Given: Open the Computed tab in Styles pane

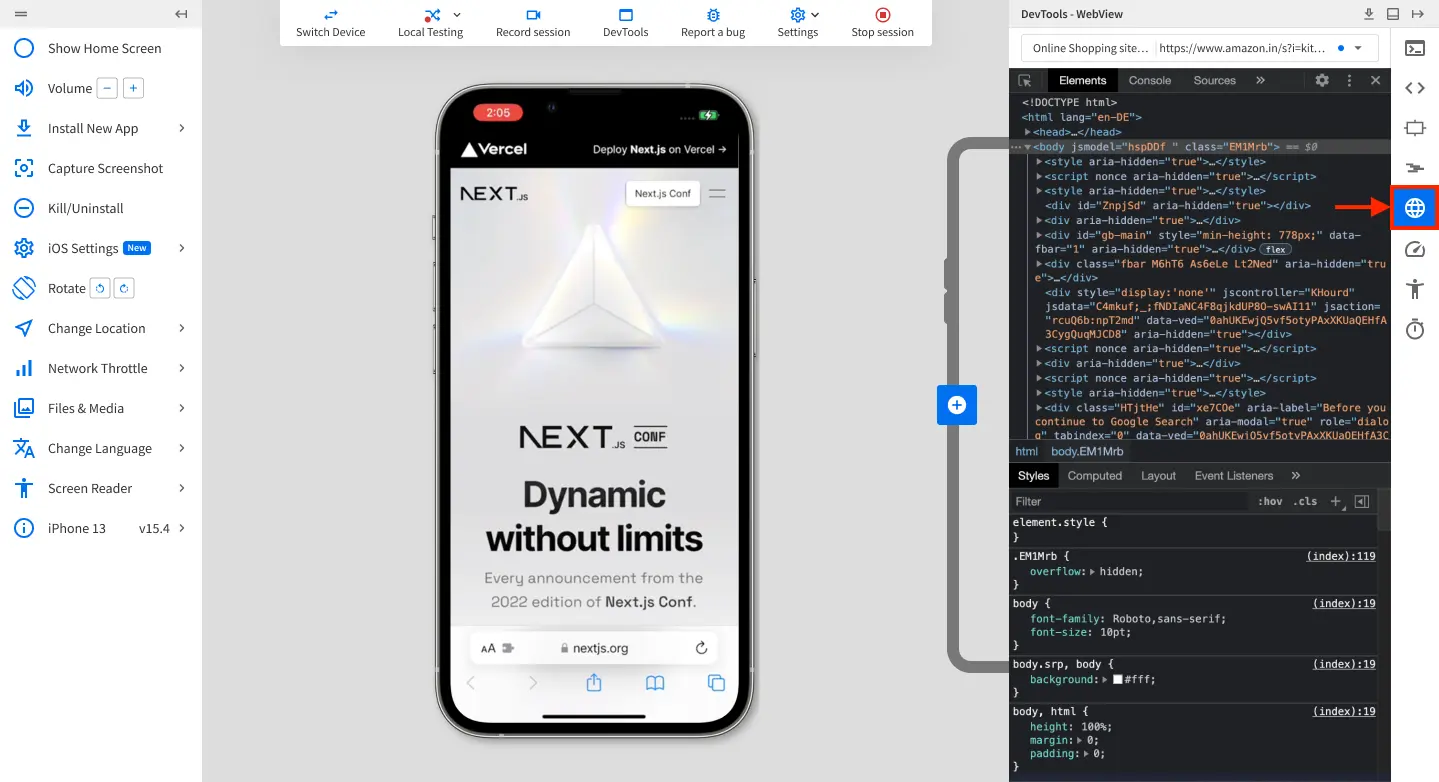Looking at the screenshot, I should pyautogui.click(x=1094, y=475).
